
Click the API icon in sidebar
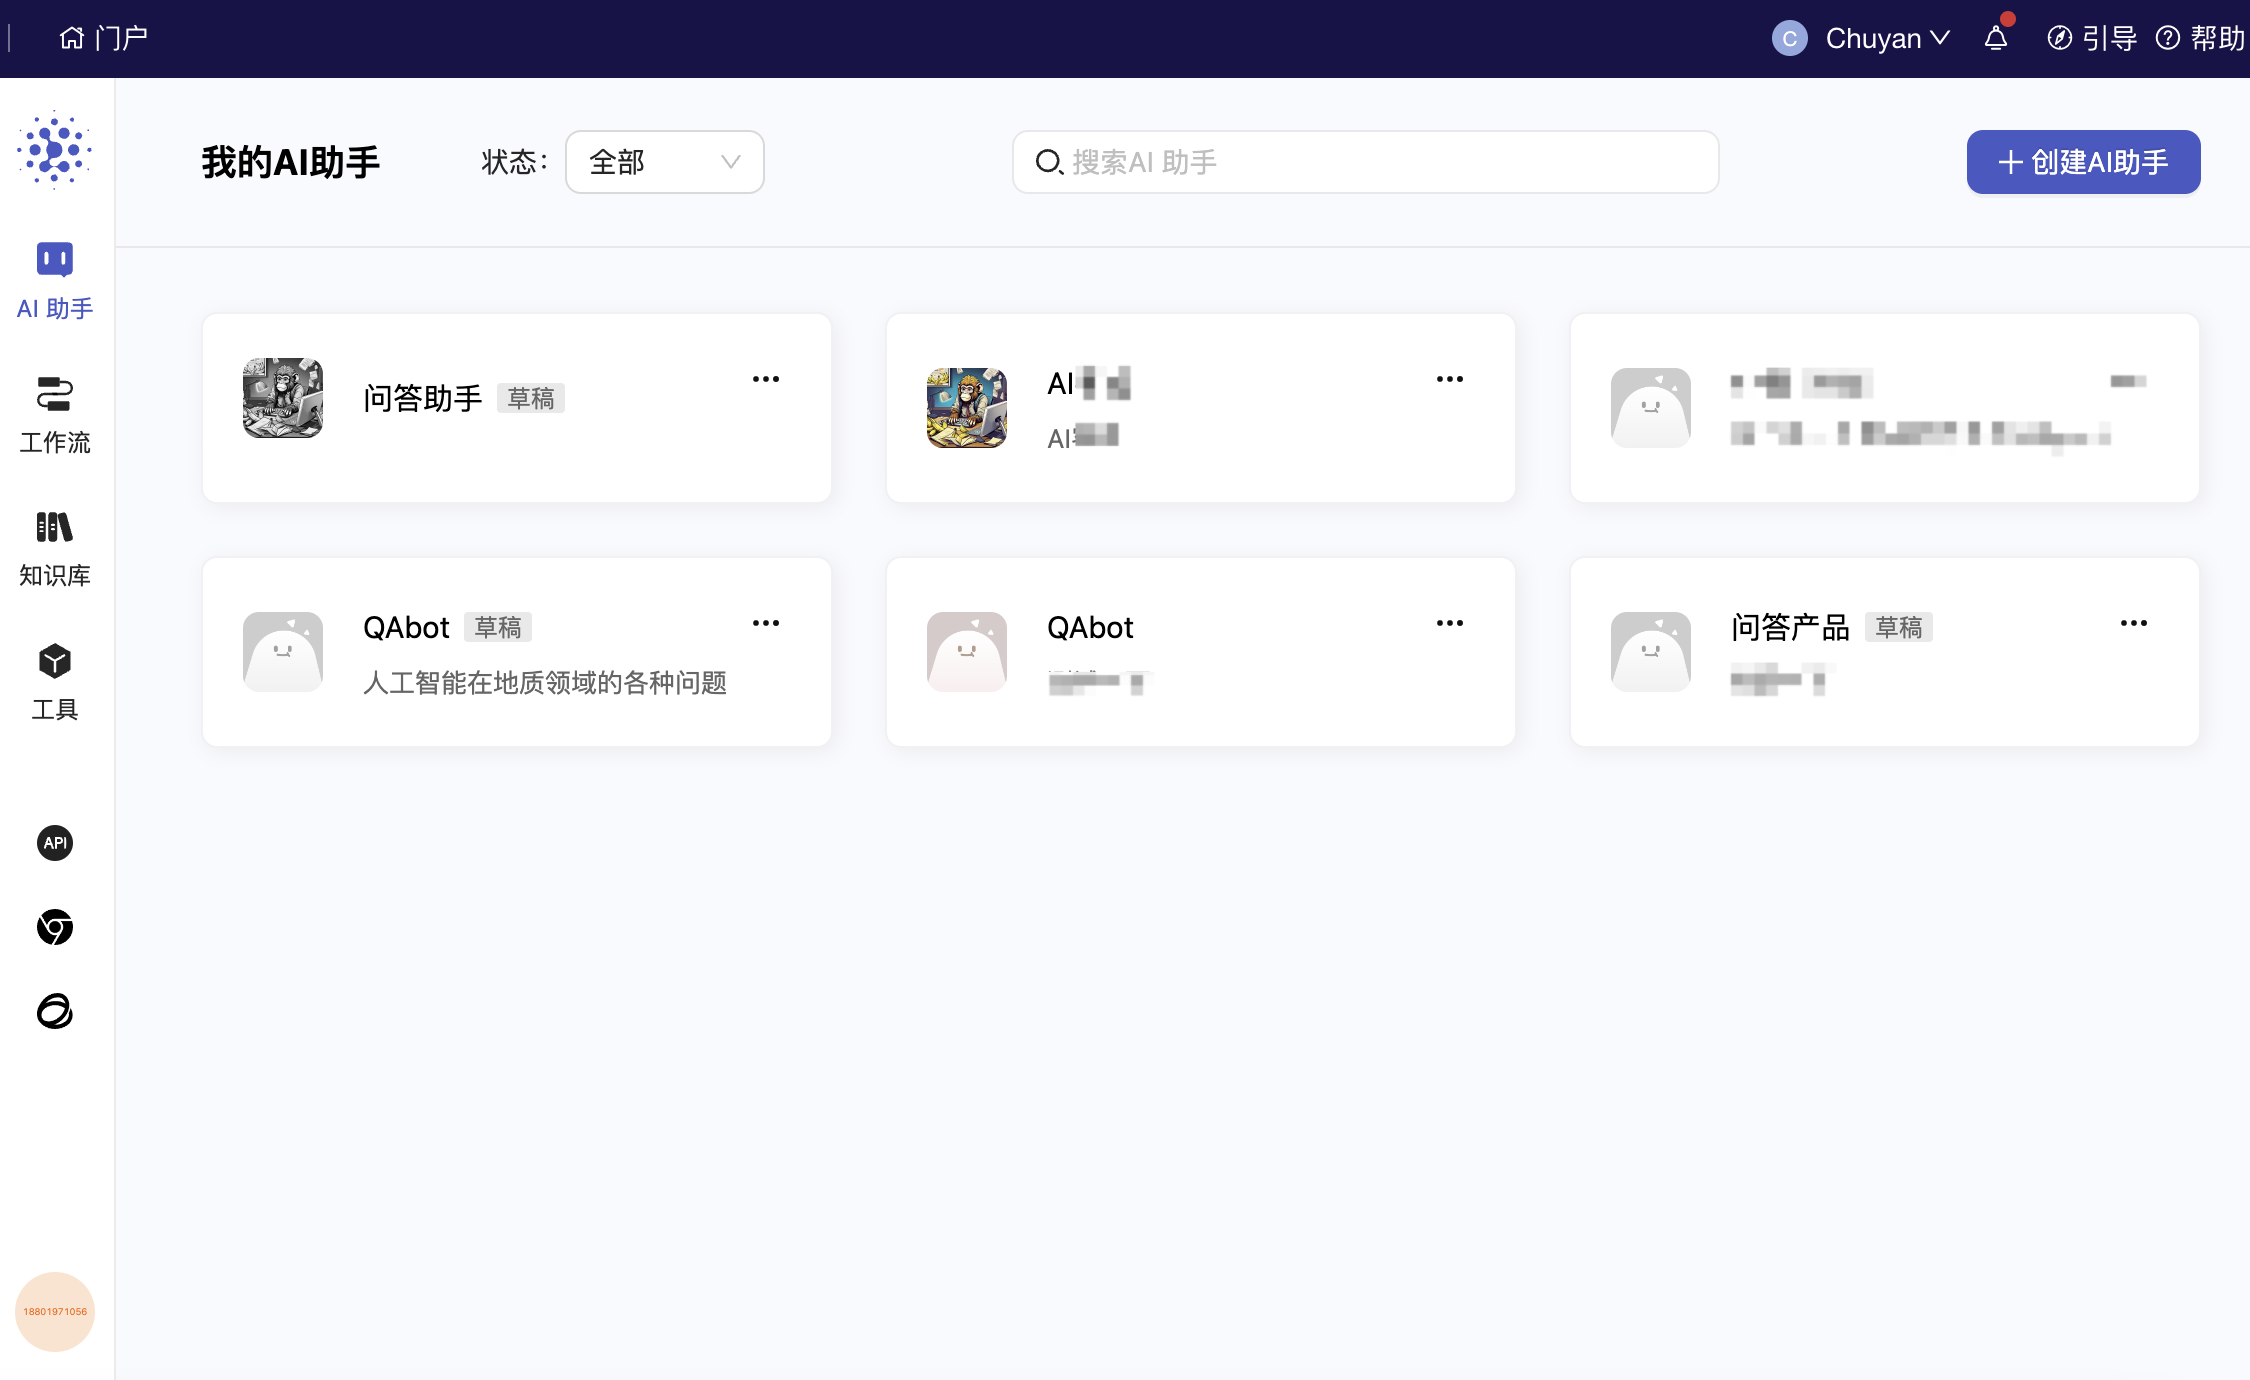coord(55,843)
